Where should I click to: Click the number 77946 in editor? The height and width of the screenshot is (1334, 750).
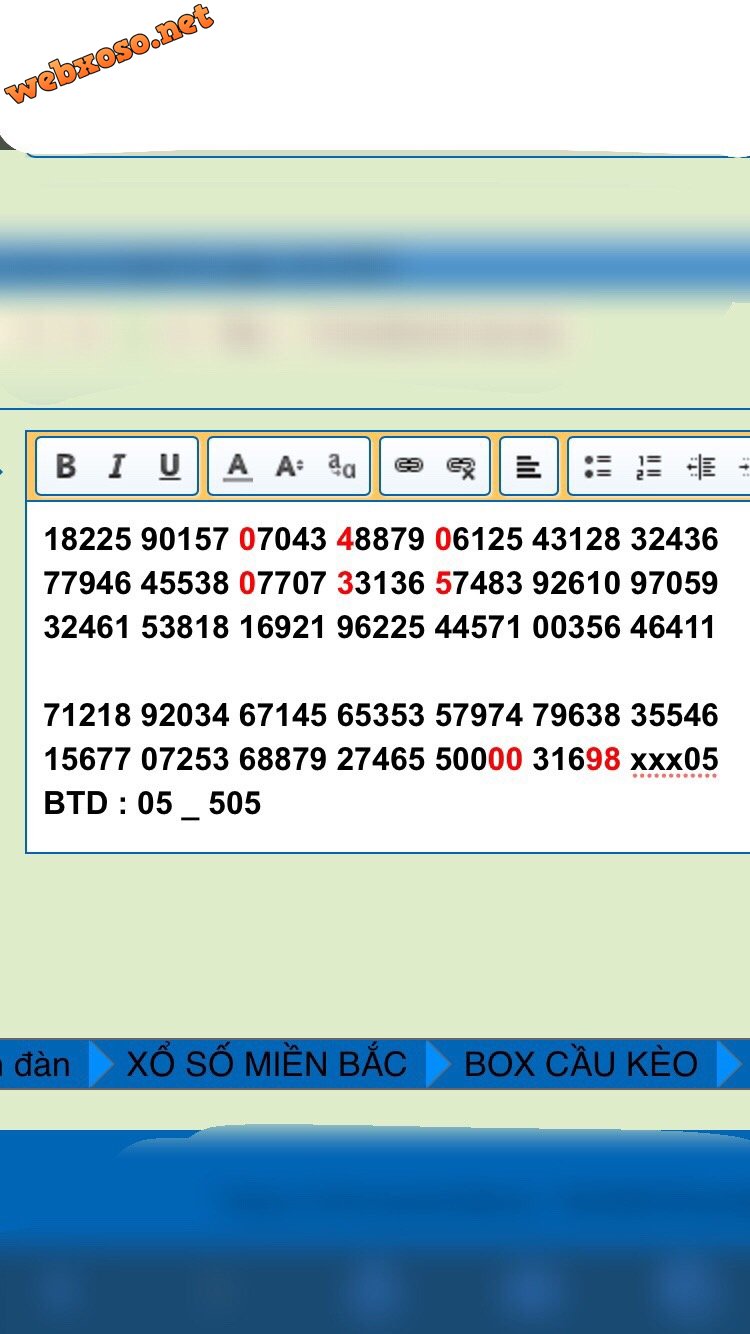88,583
